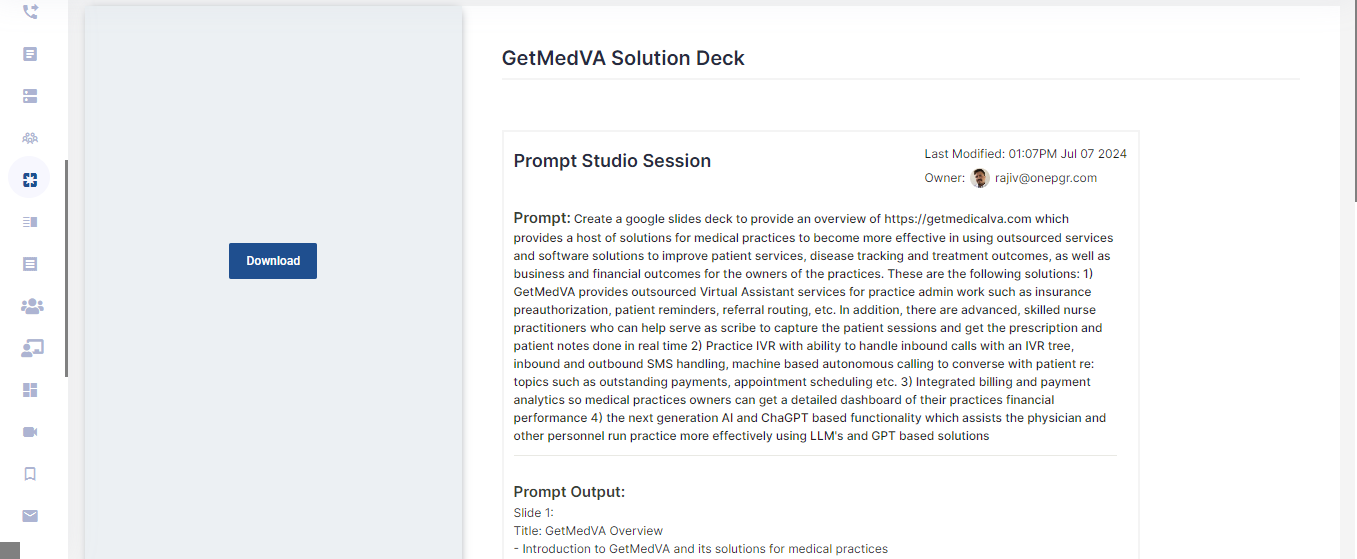The width and height of the screenshot is (1357, 559).
Task: Click the GetMedVA Solution Deck title
Action: (x=623, y=58)
